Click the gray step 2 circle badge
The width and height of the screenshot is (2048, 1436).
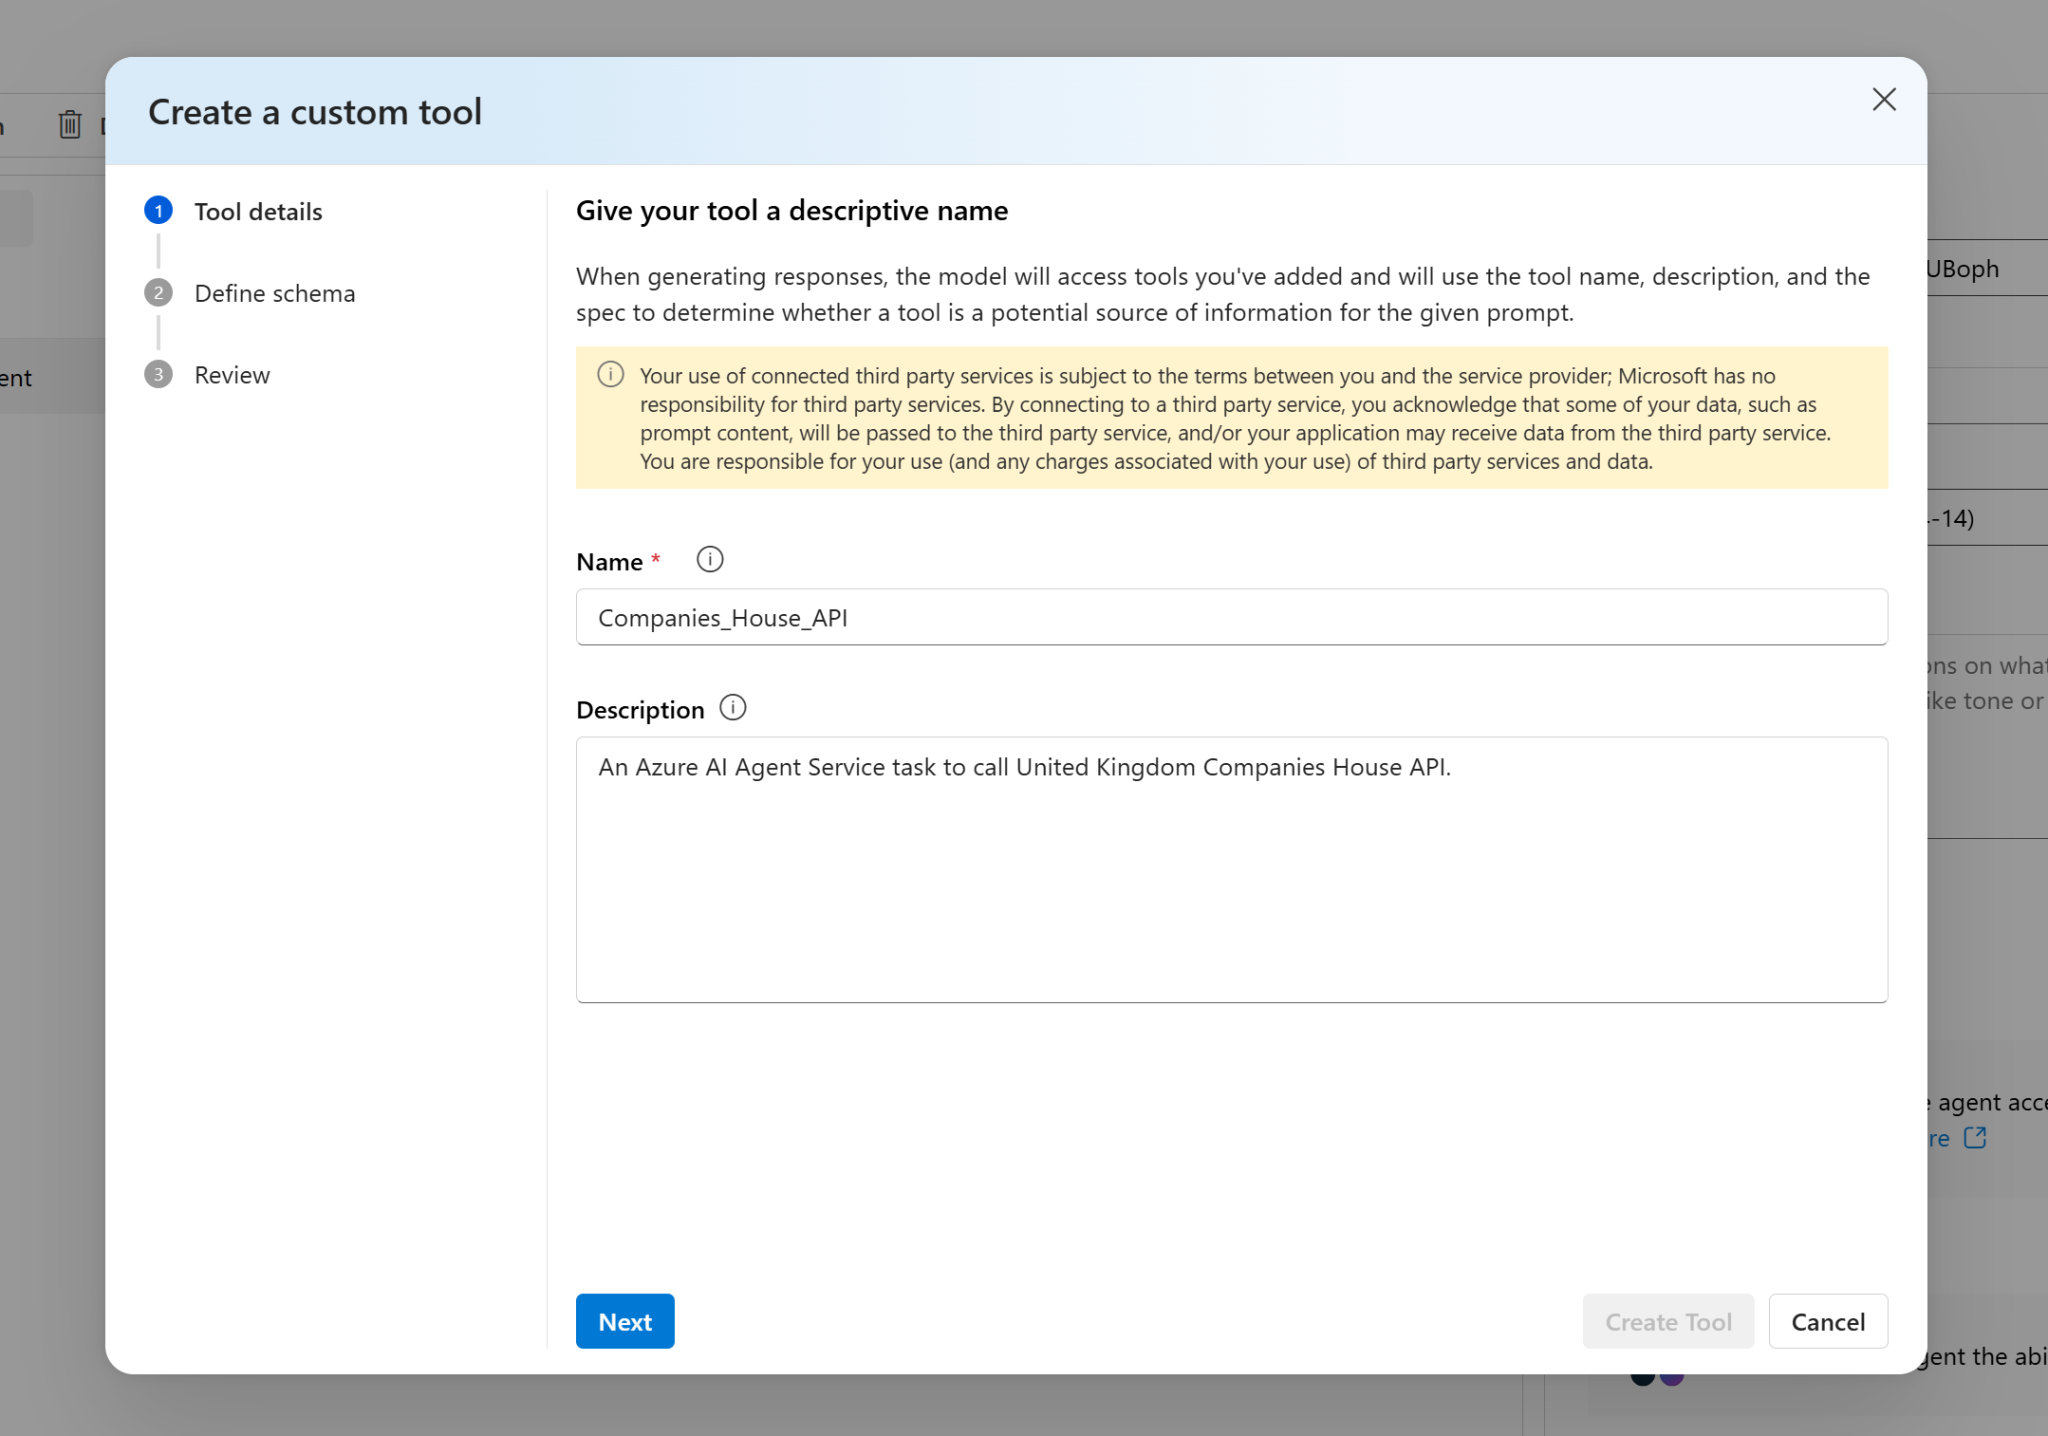pyautogui.click(x=159, y=293)
